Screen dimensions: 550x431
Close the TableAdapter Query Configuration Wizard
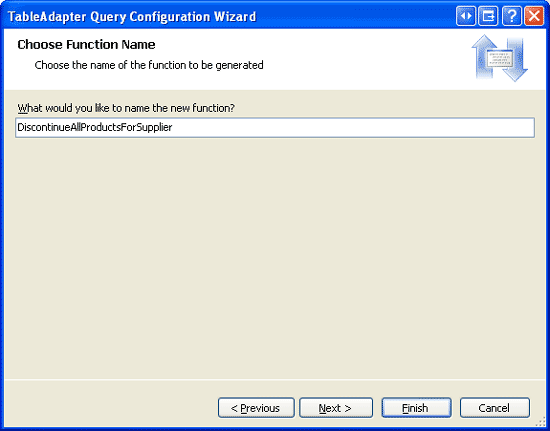click(x=534, y=16)
